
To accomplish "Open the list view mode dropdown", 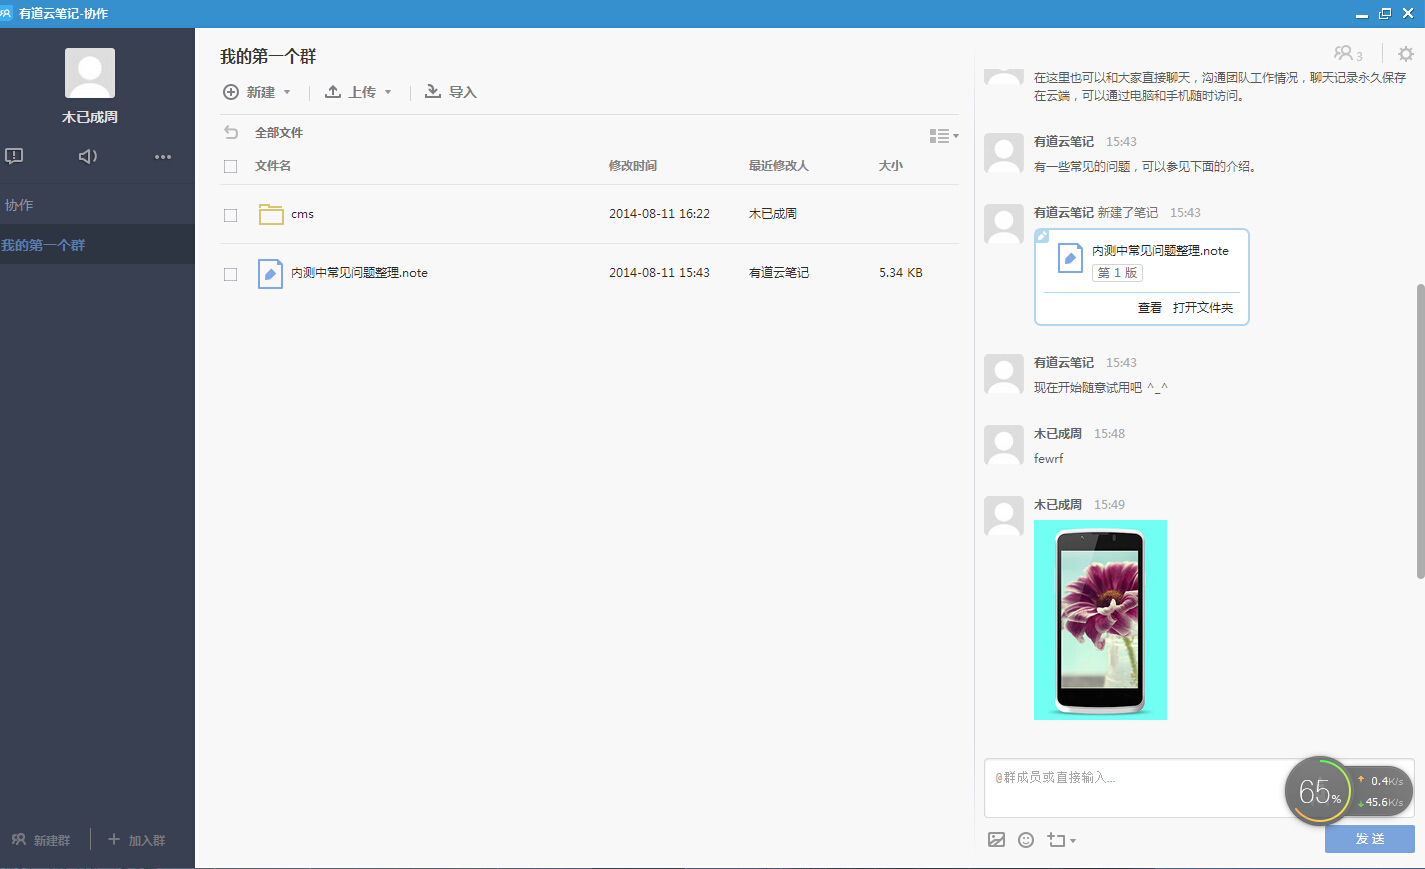I will [x=944, y=135].
